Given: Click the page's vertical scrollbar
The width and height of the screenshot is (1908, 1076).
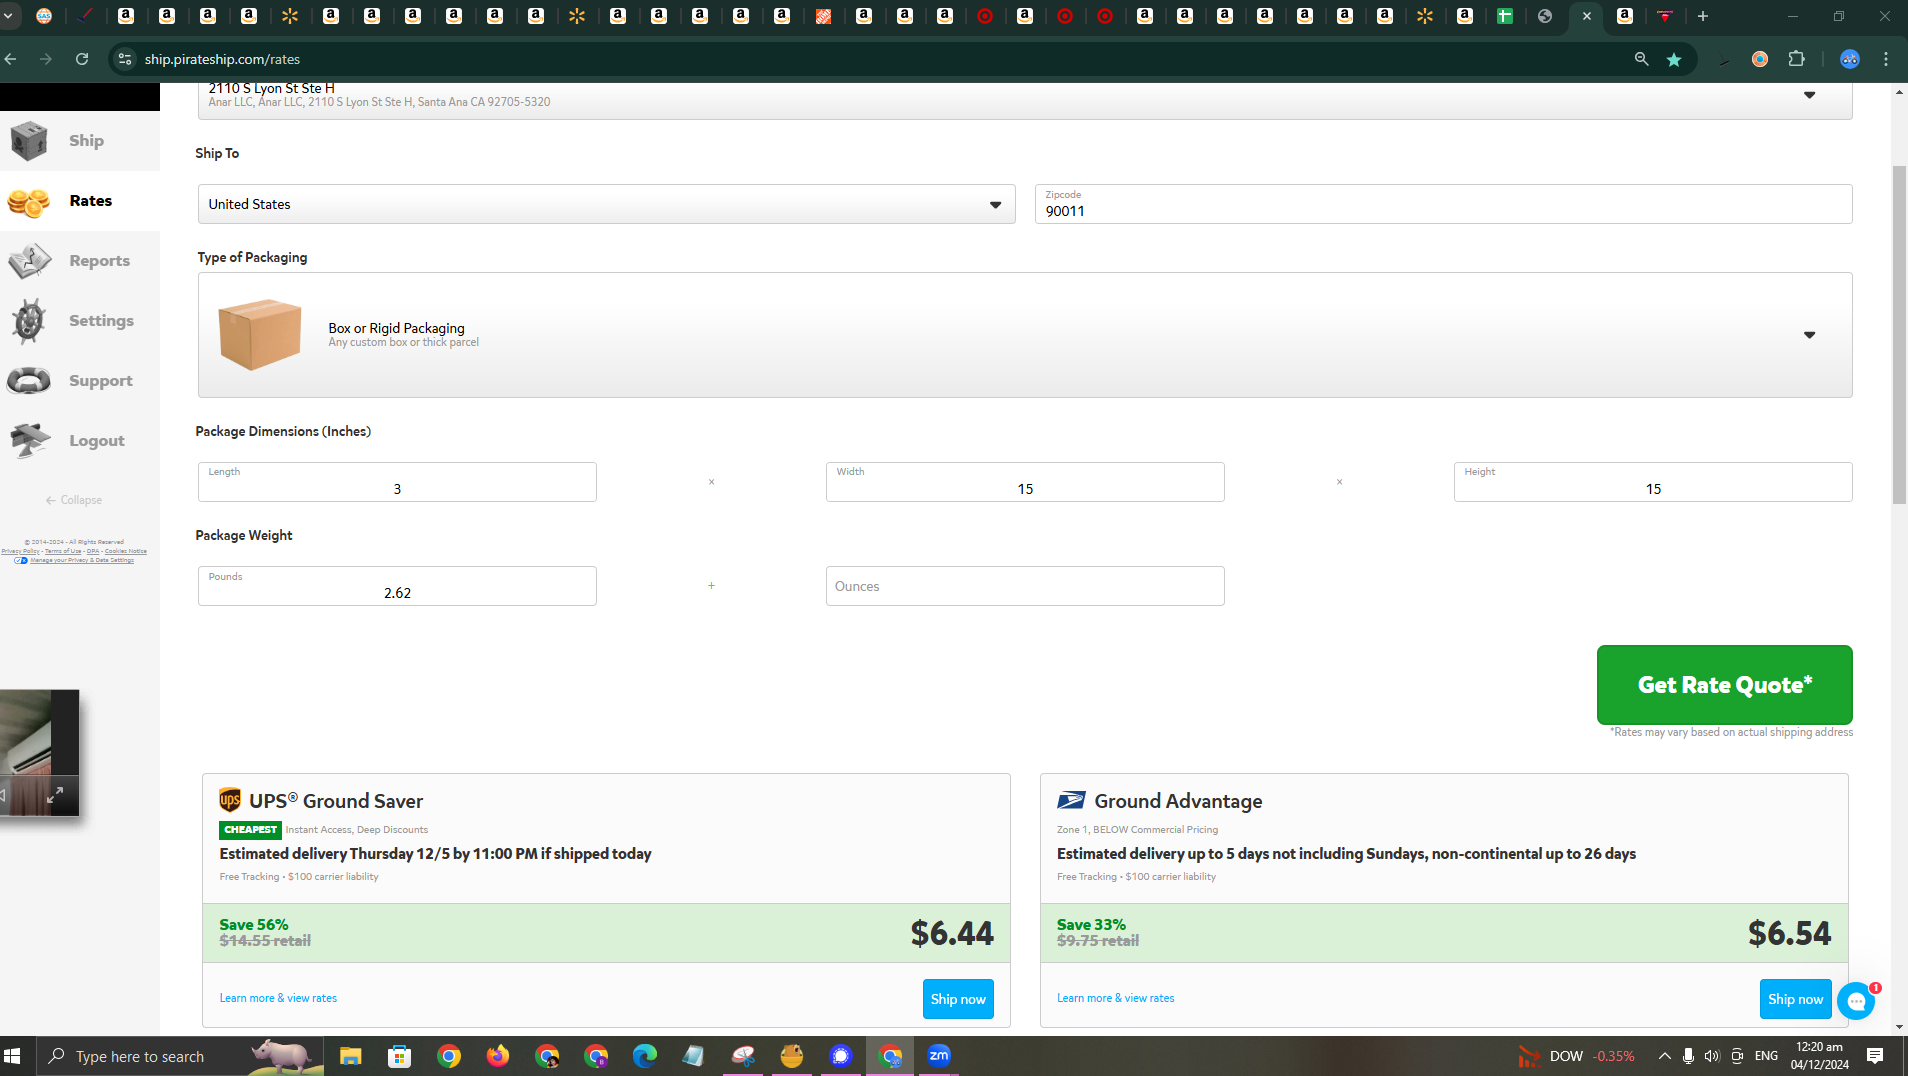Looking at the screenshot, I should (x=1899, y=334).
